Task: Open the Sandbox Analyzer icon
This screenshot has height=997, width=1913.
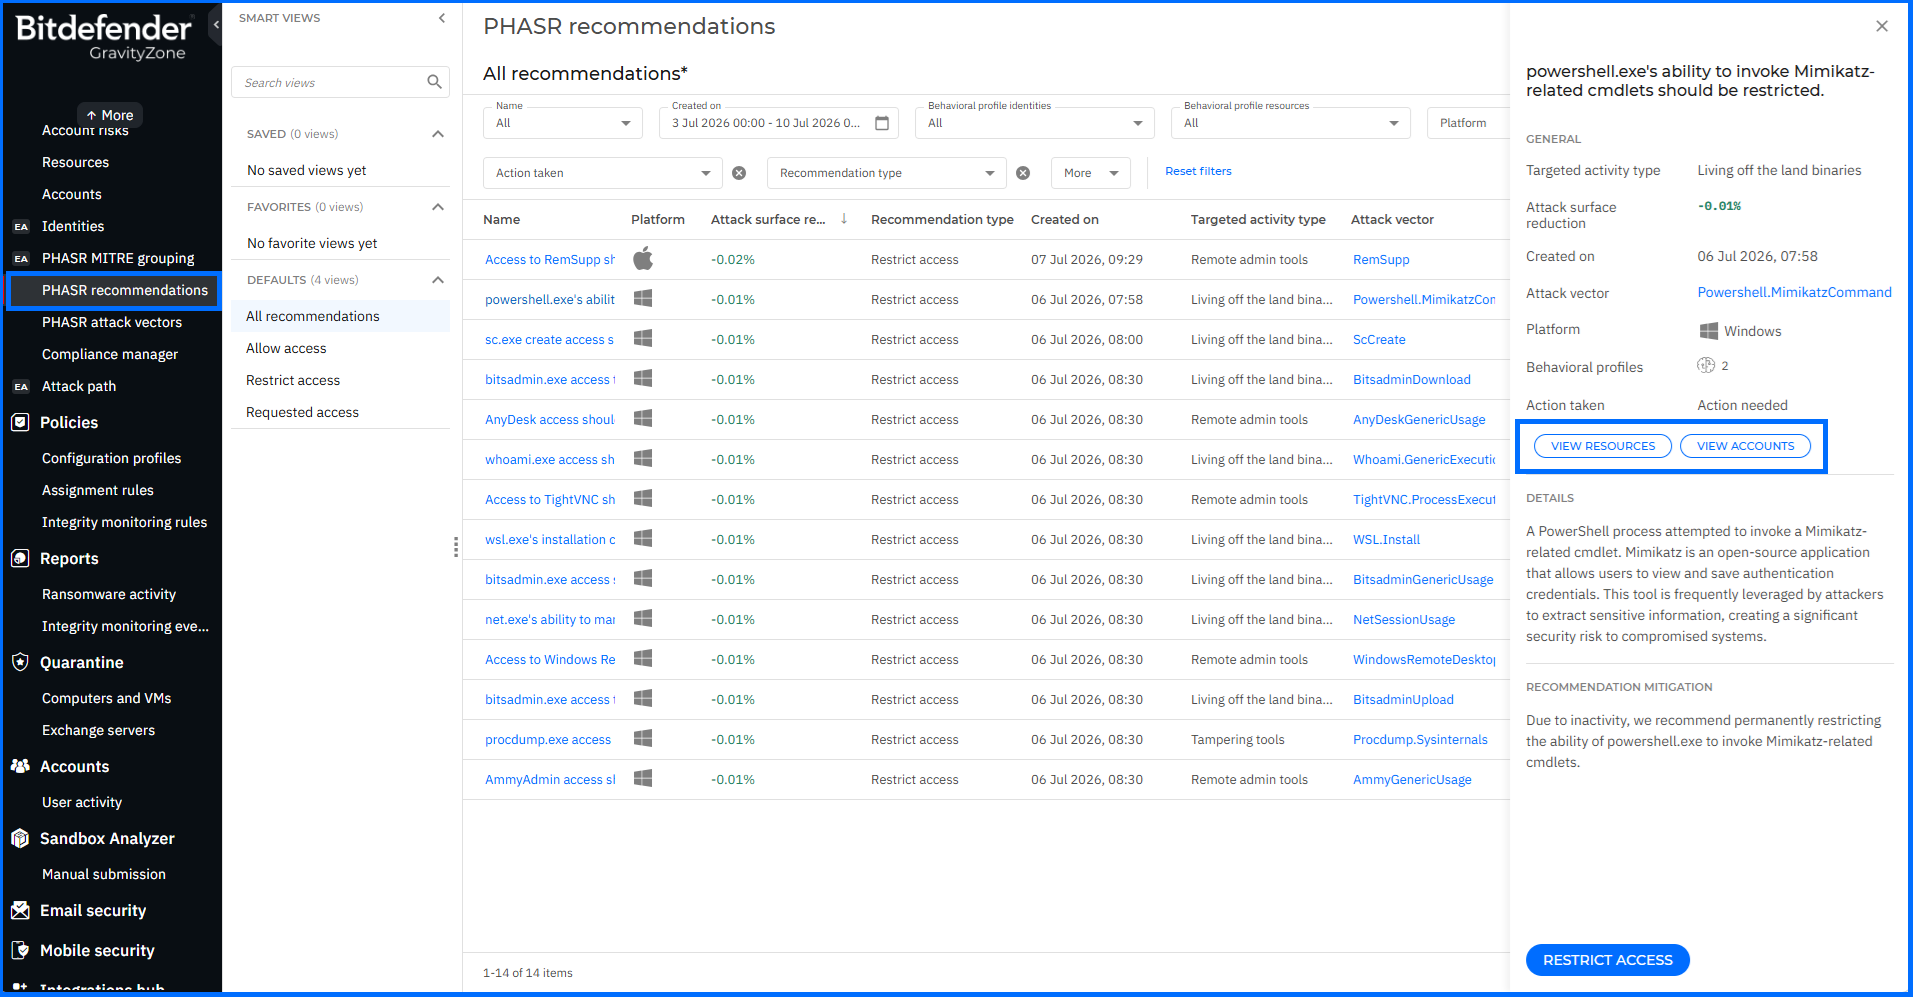Action: [x=20, y=838]
